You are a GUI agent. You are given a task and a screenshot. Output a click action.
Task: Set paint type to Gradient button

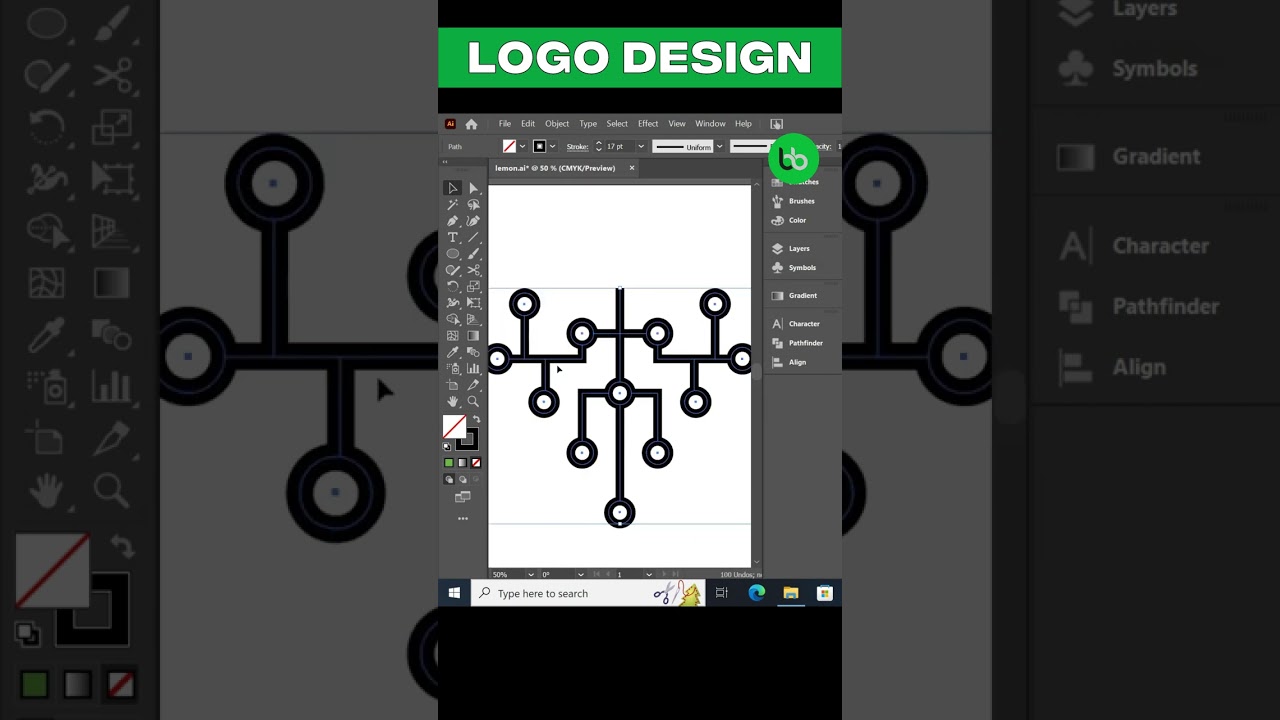click(x=462, y=462)
